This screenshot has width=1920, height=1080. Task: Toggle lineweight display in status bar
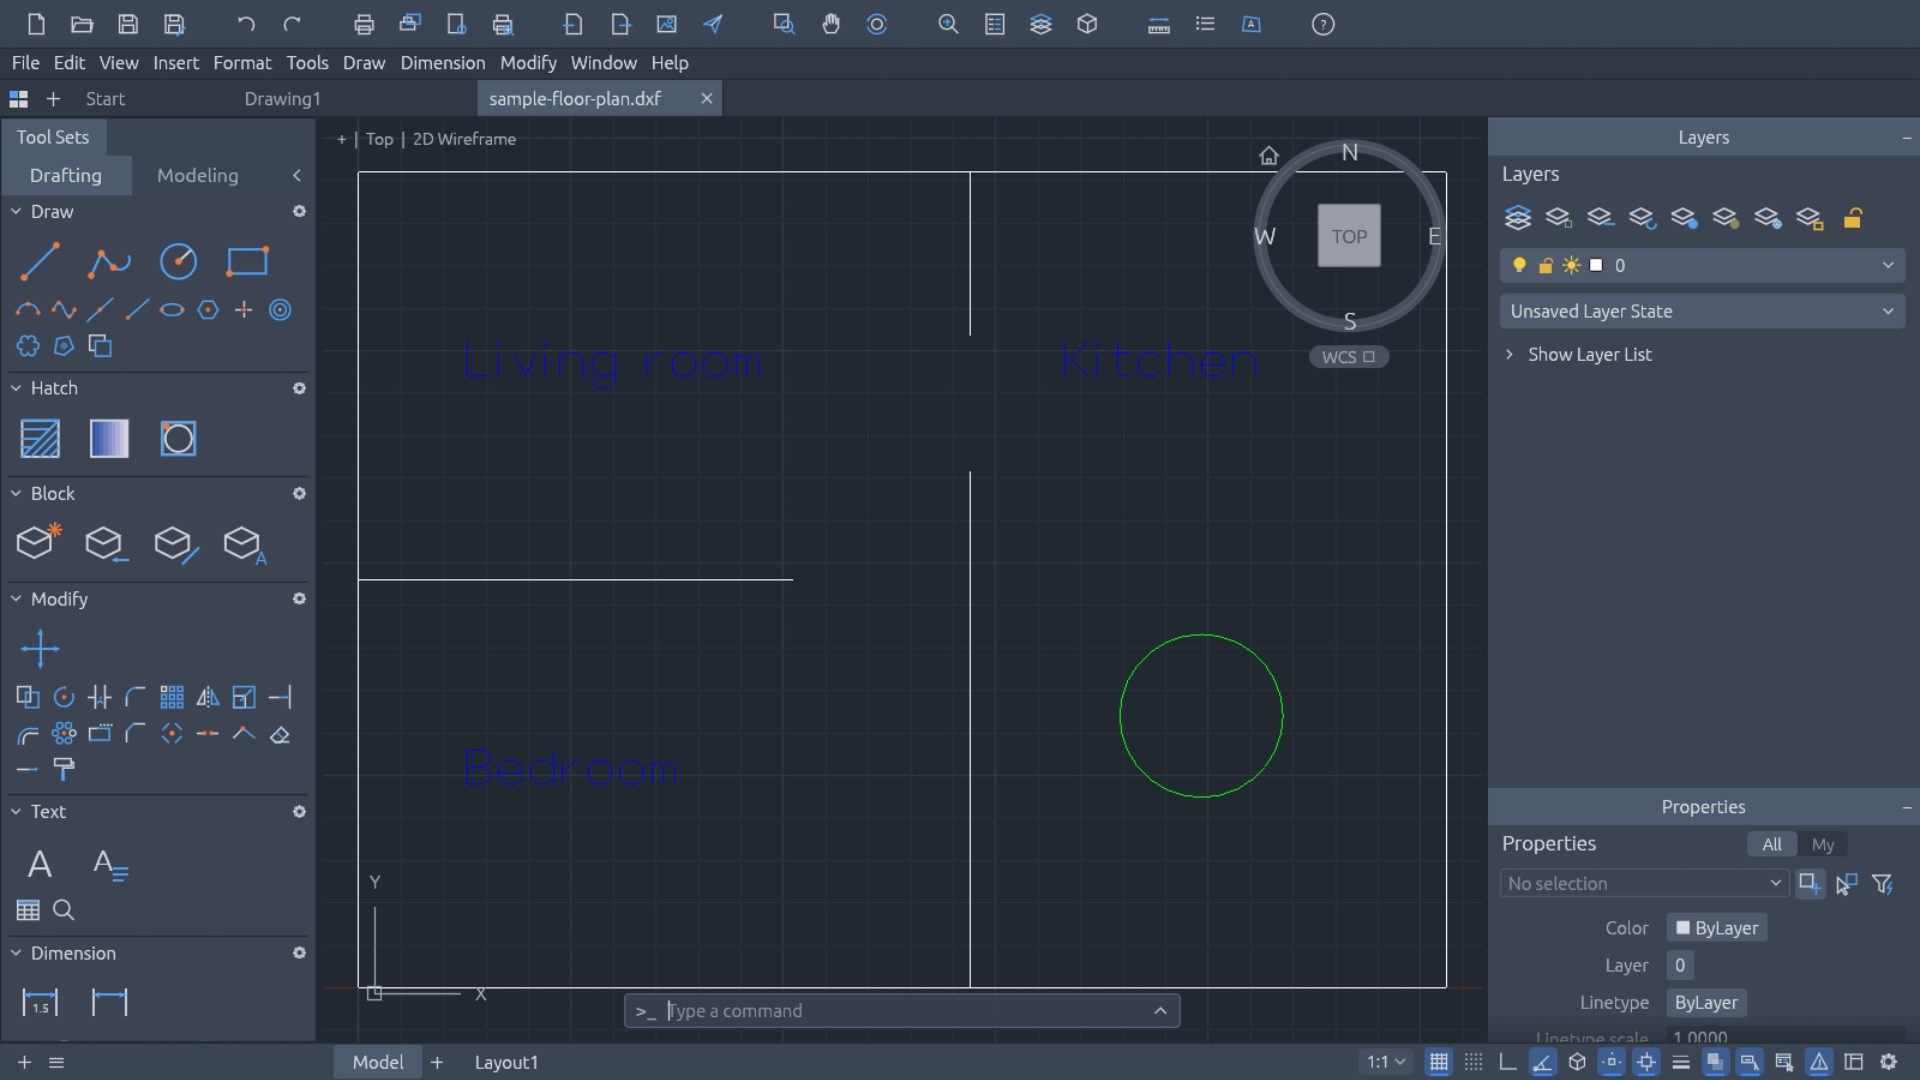click(1681, 1062)
